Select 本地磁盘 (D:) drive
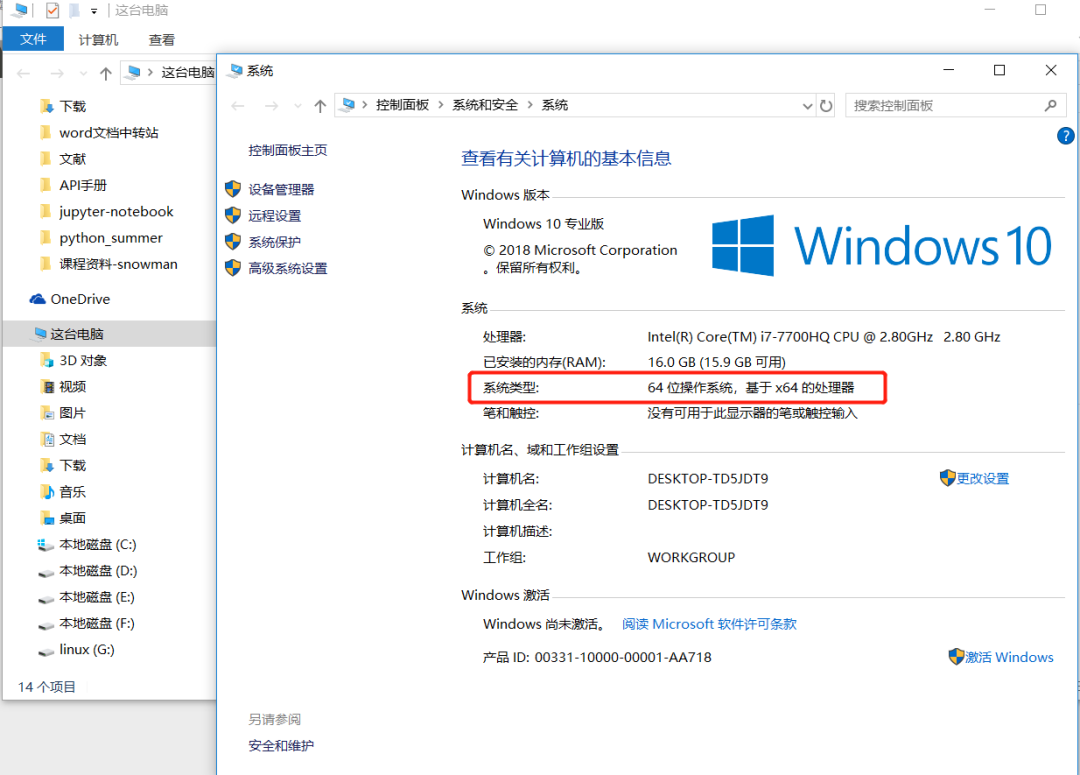The width and height of the screenshot is (1080, 775). tap(97, 570)
